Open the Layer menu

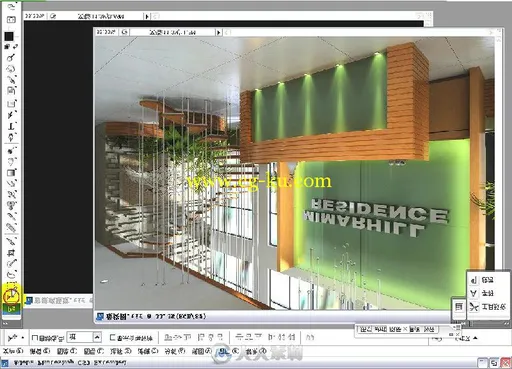[94, 351]
